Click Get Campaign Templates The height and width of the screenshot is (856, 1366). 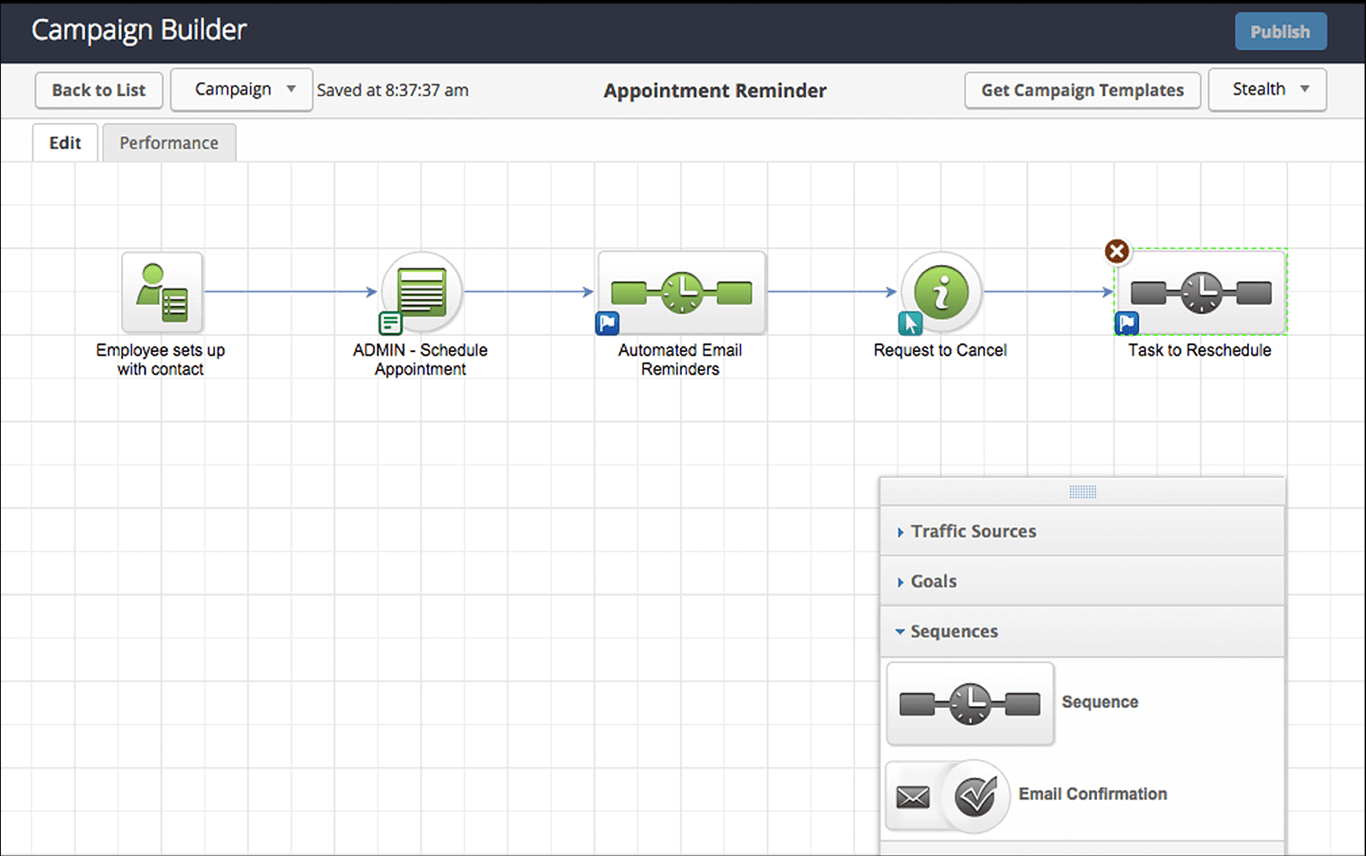pos(1082,90)
